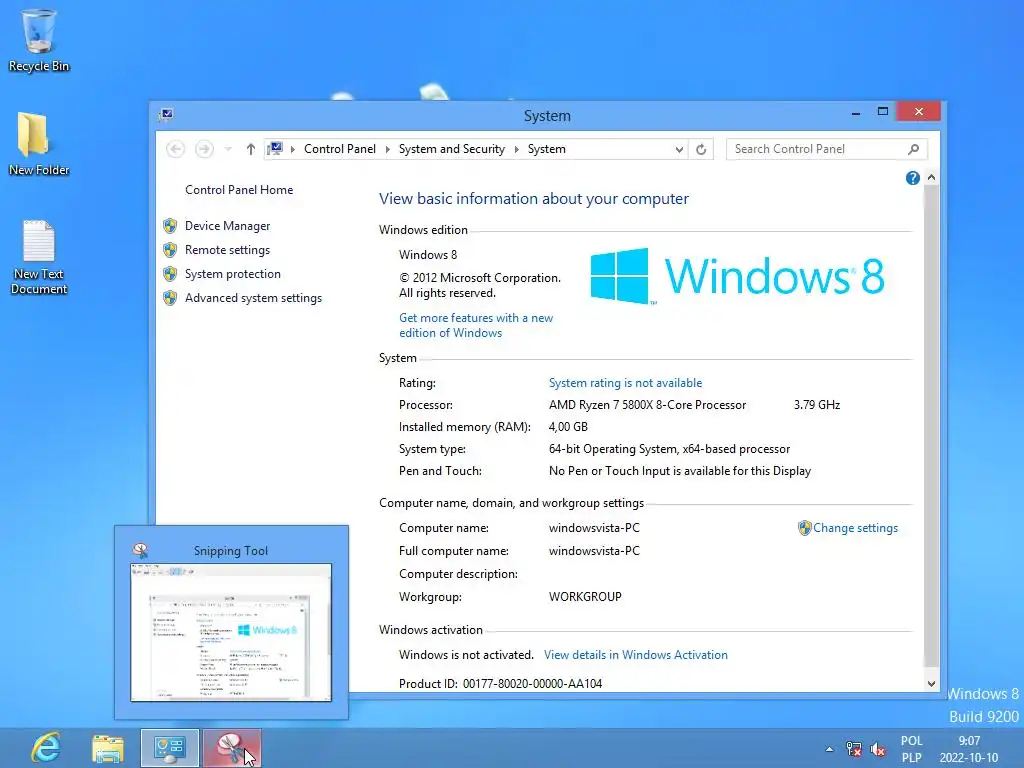Click the Remote settings shield icon
The height and width of the screenshot is (768, 1024).
click(170, 250)
